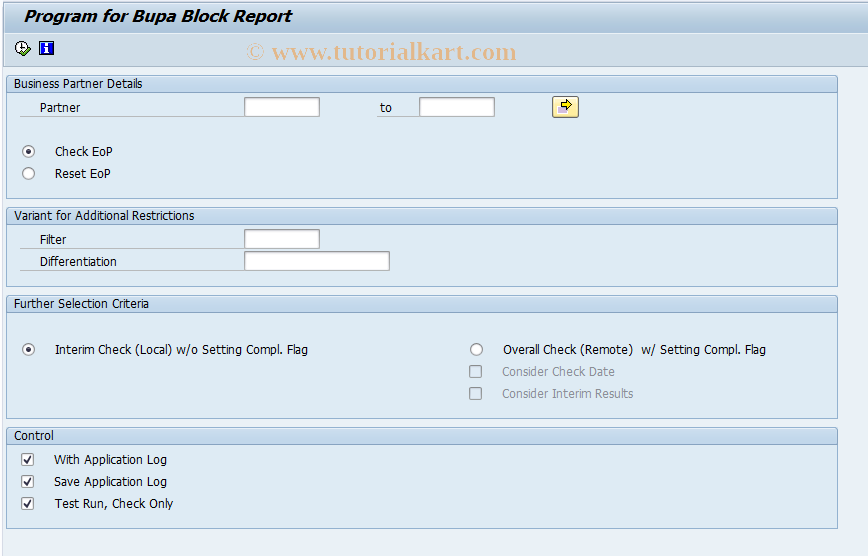Select the Check EoP radio button

(28, 152)
